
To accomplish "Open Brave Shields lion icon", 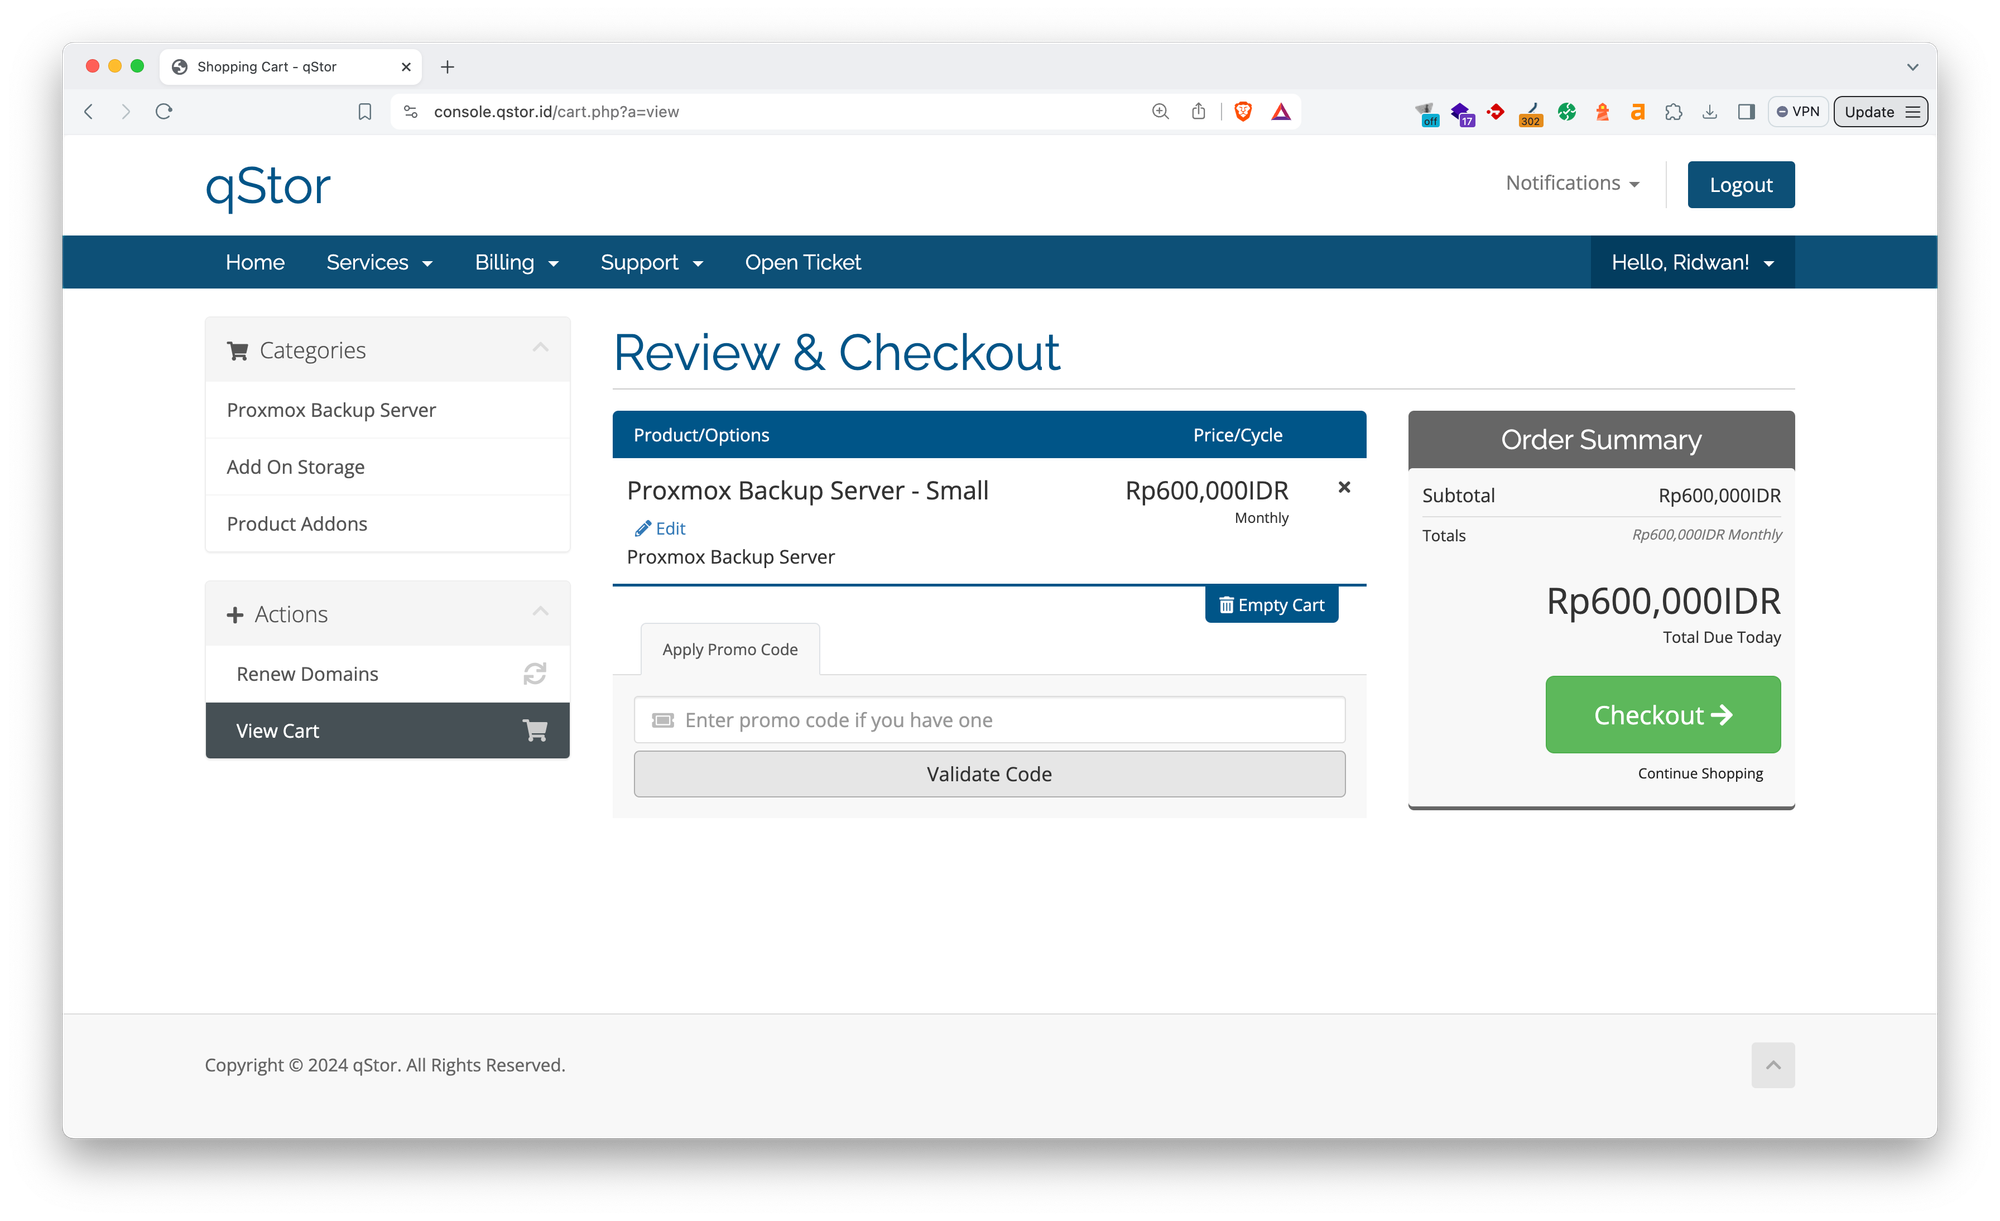I will (x=1243, y=111).
